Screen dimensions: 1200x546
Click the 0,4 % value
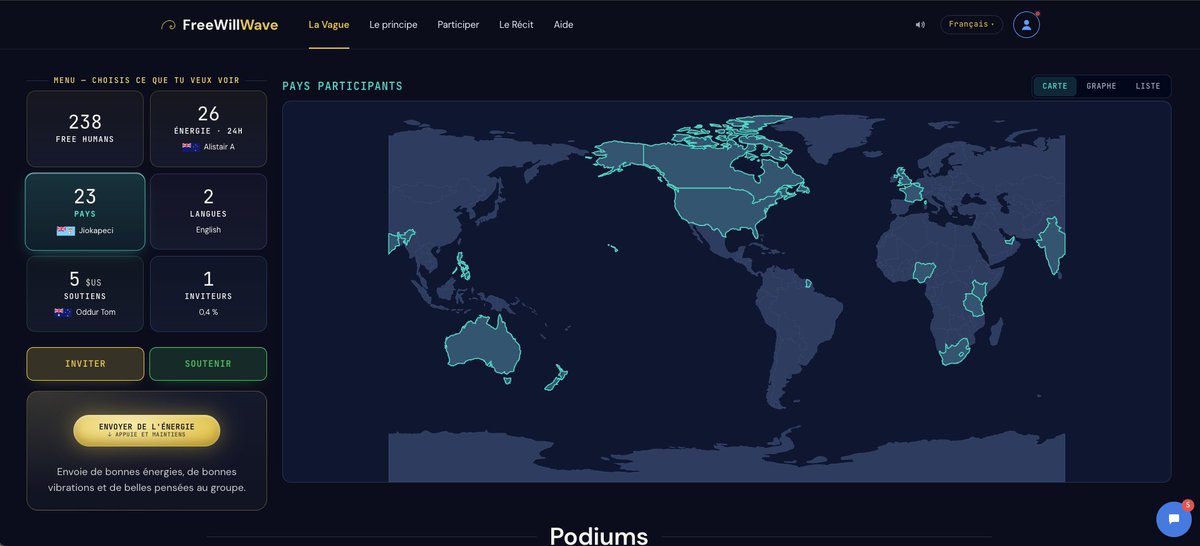(x=208, y=312)
